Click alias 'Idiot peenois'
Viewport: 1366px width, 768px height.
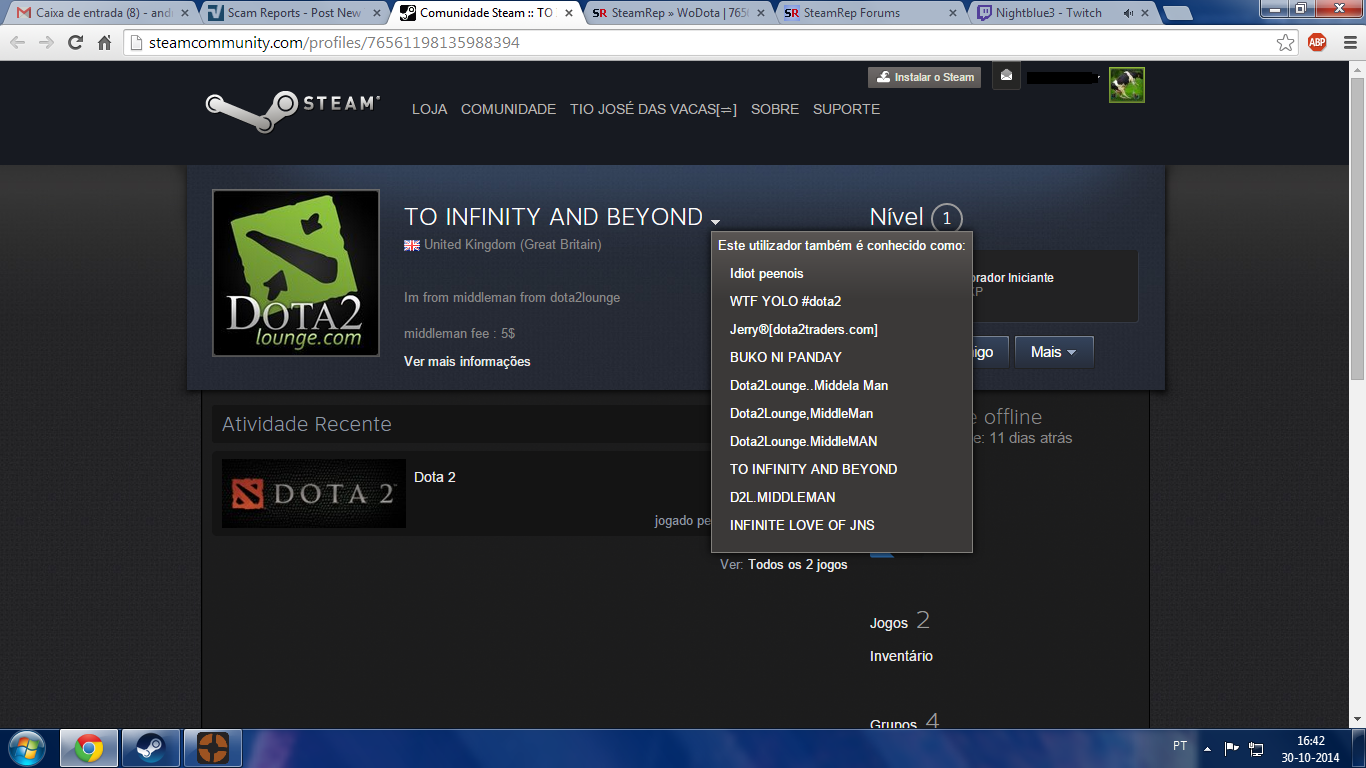pyautogui.click(x=767, y=273)
